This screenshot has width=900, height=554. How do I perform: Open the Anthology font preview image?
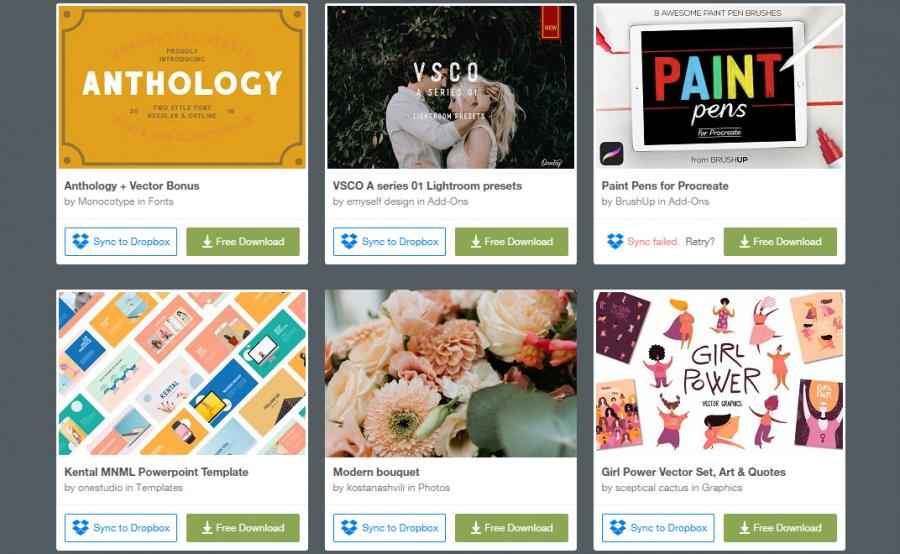(182, 87)
